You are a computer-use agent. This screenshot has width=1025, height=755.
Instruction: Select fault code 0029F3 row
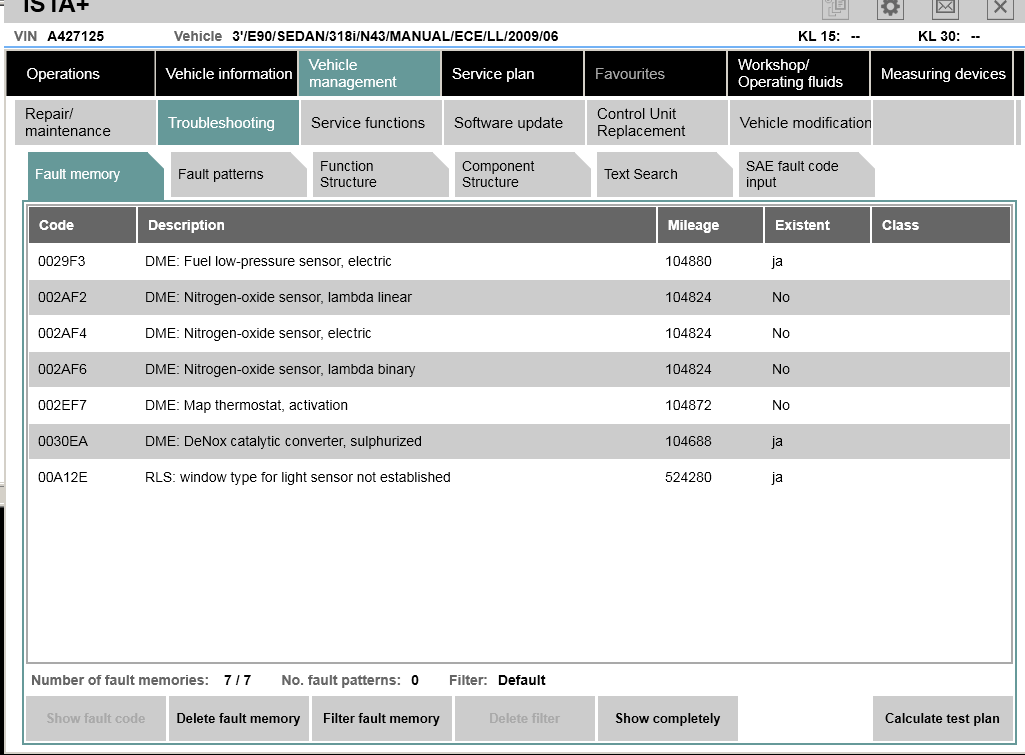pyautogui.click(x=520, y=261)
